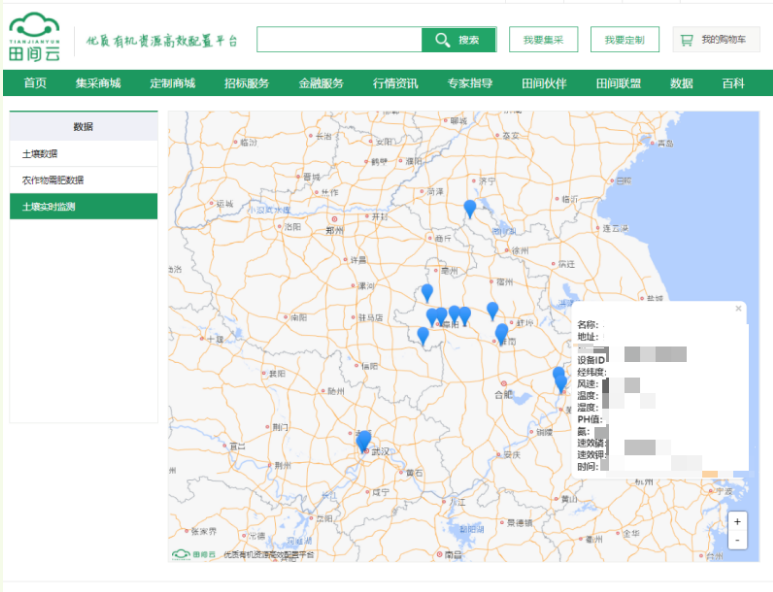Select the northernmost map marker near 济宁
Screen dimensions: 773x592
(470, 208)
